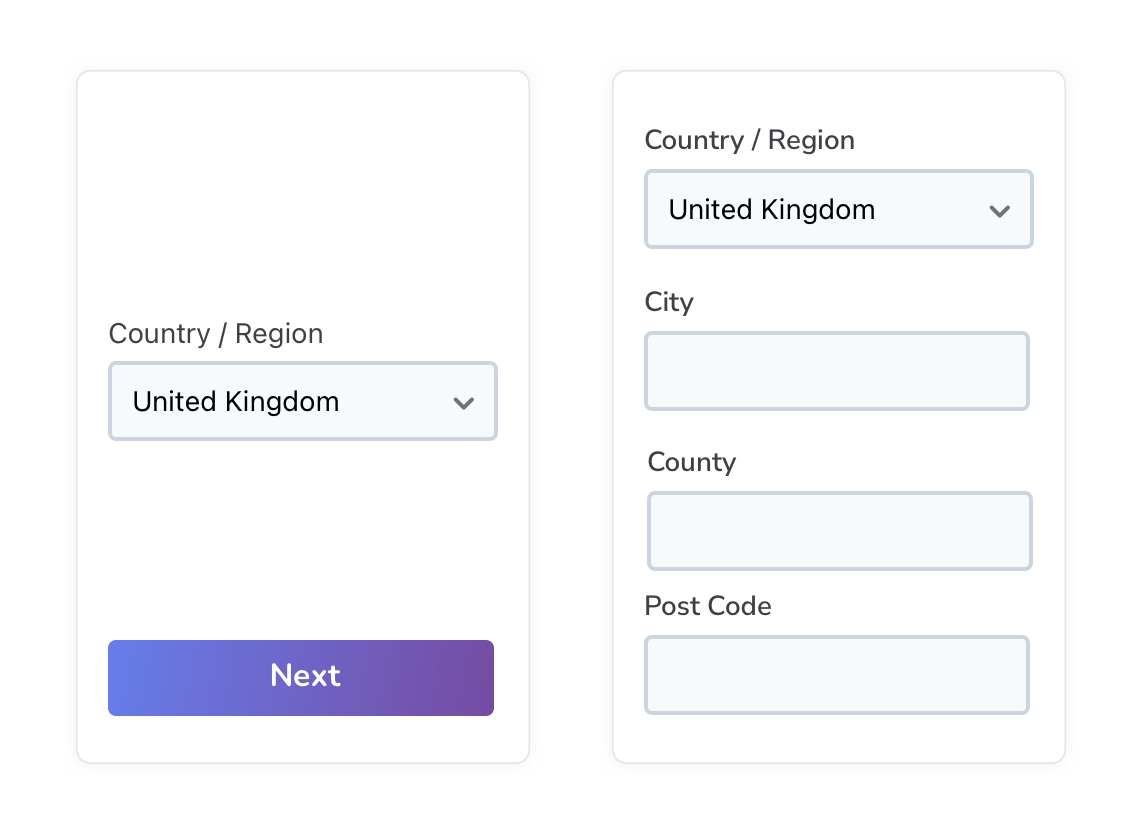This screenshot has width=1142, height=834.
Task: Click the Post Code label
Action: 708,606
